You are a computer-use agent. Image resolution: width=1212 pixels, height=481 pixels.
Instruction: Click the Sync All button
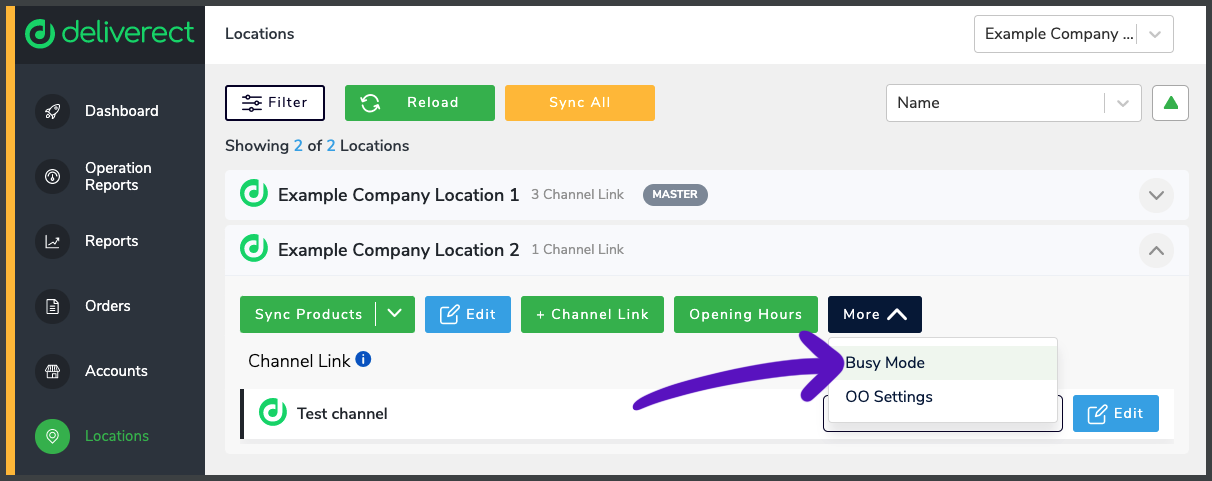(580, 103)
